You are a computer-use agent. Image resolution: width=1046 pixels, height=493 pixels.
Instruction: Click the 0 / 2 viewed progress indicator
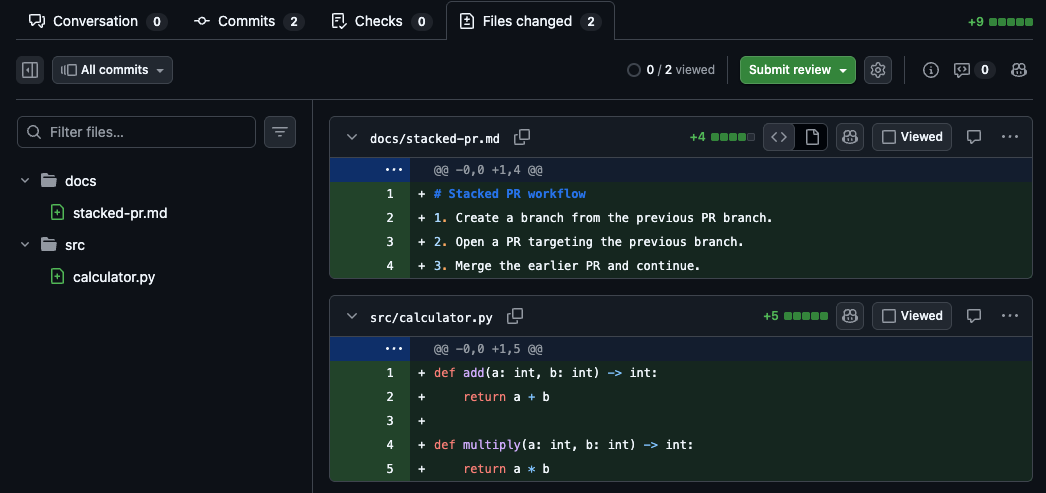pos(671,70)
